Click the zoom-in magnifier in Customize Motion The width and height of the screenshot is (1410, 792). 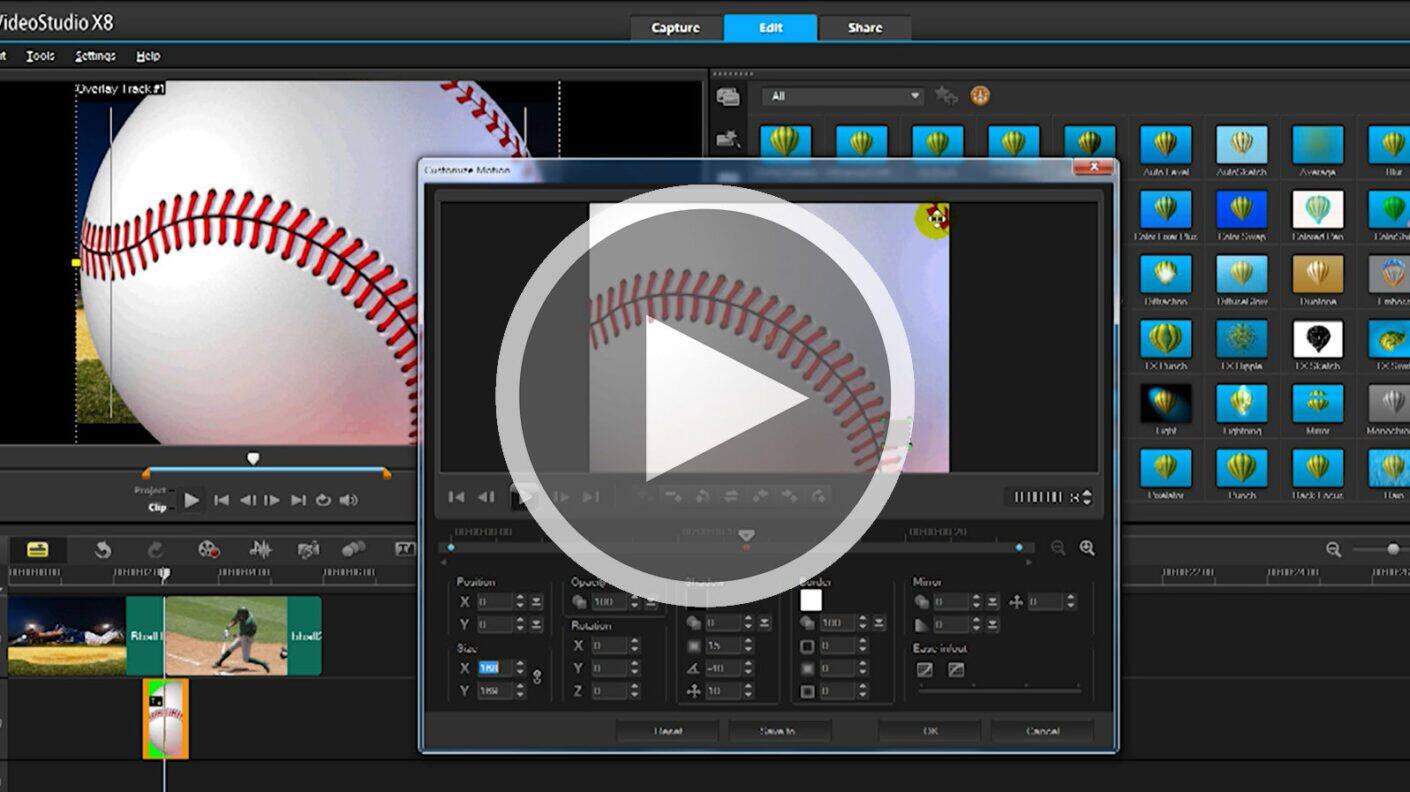coord(1086,548)
